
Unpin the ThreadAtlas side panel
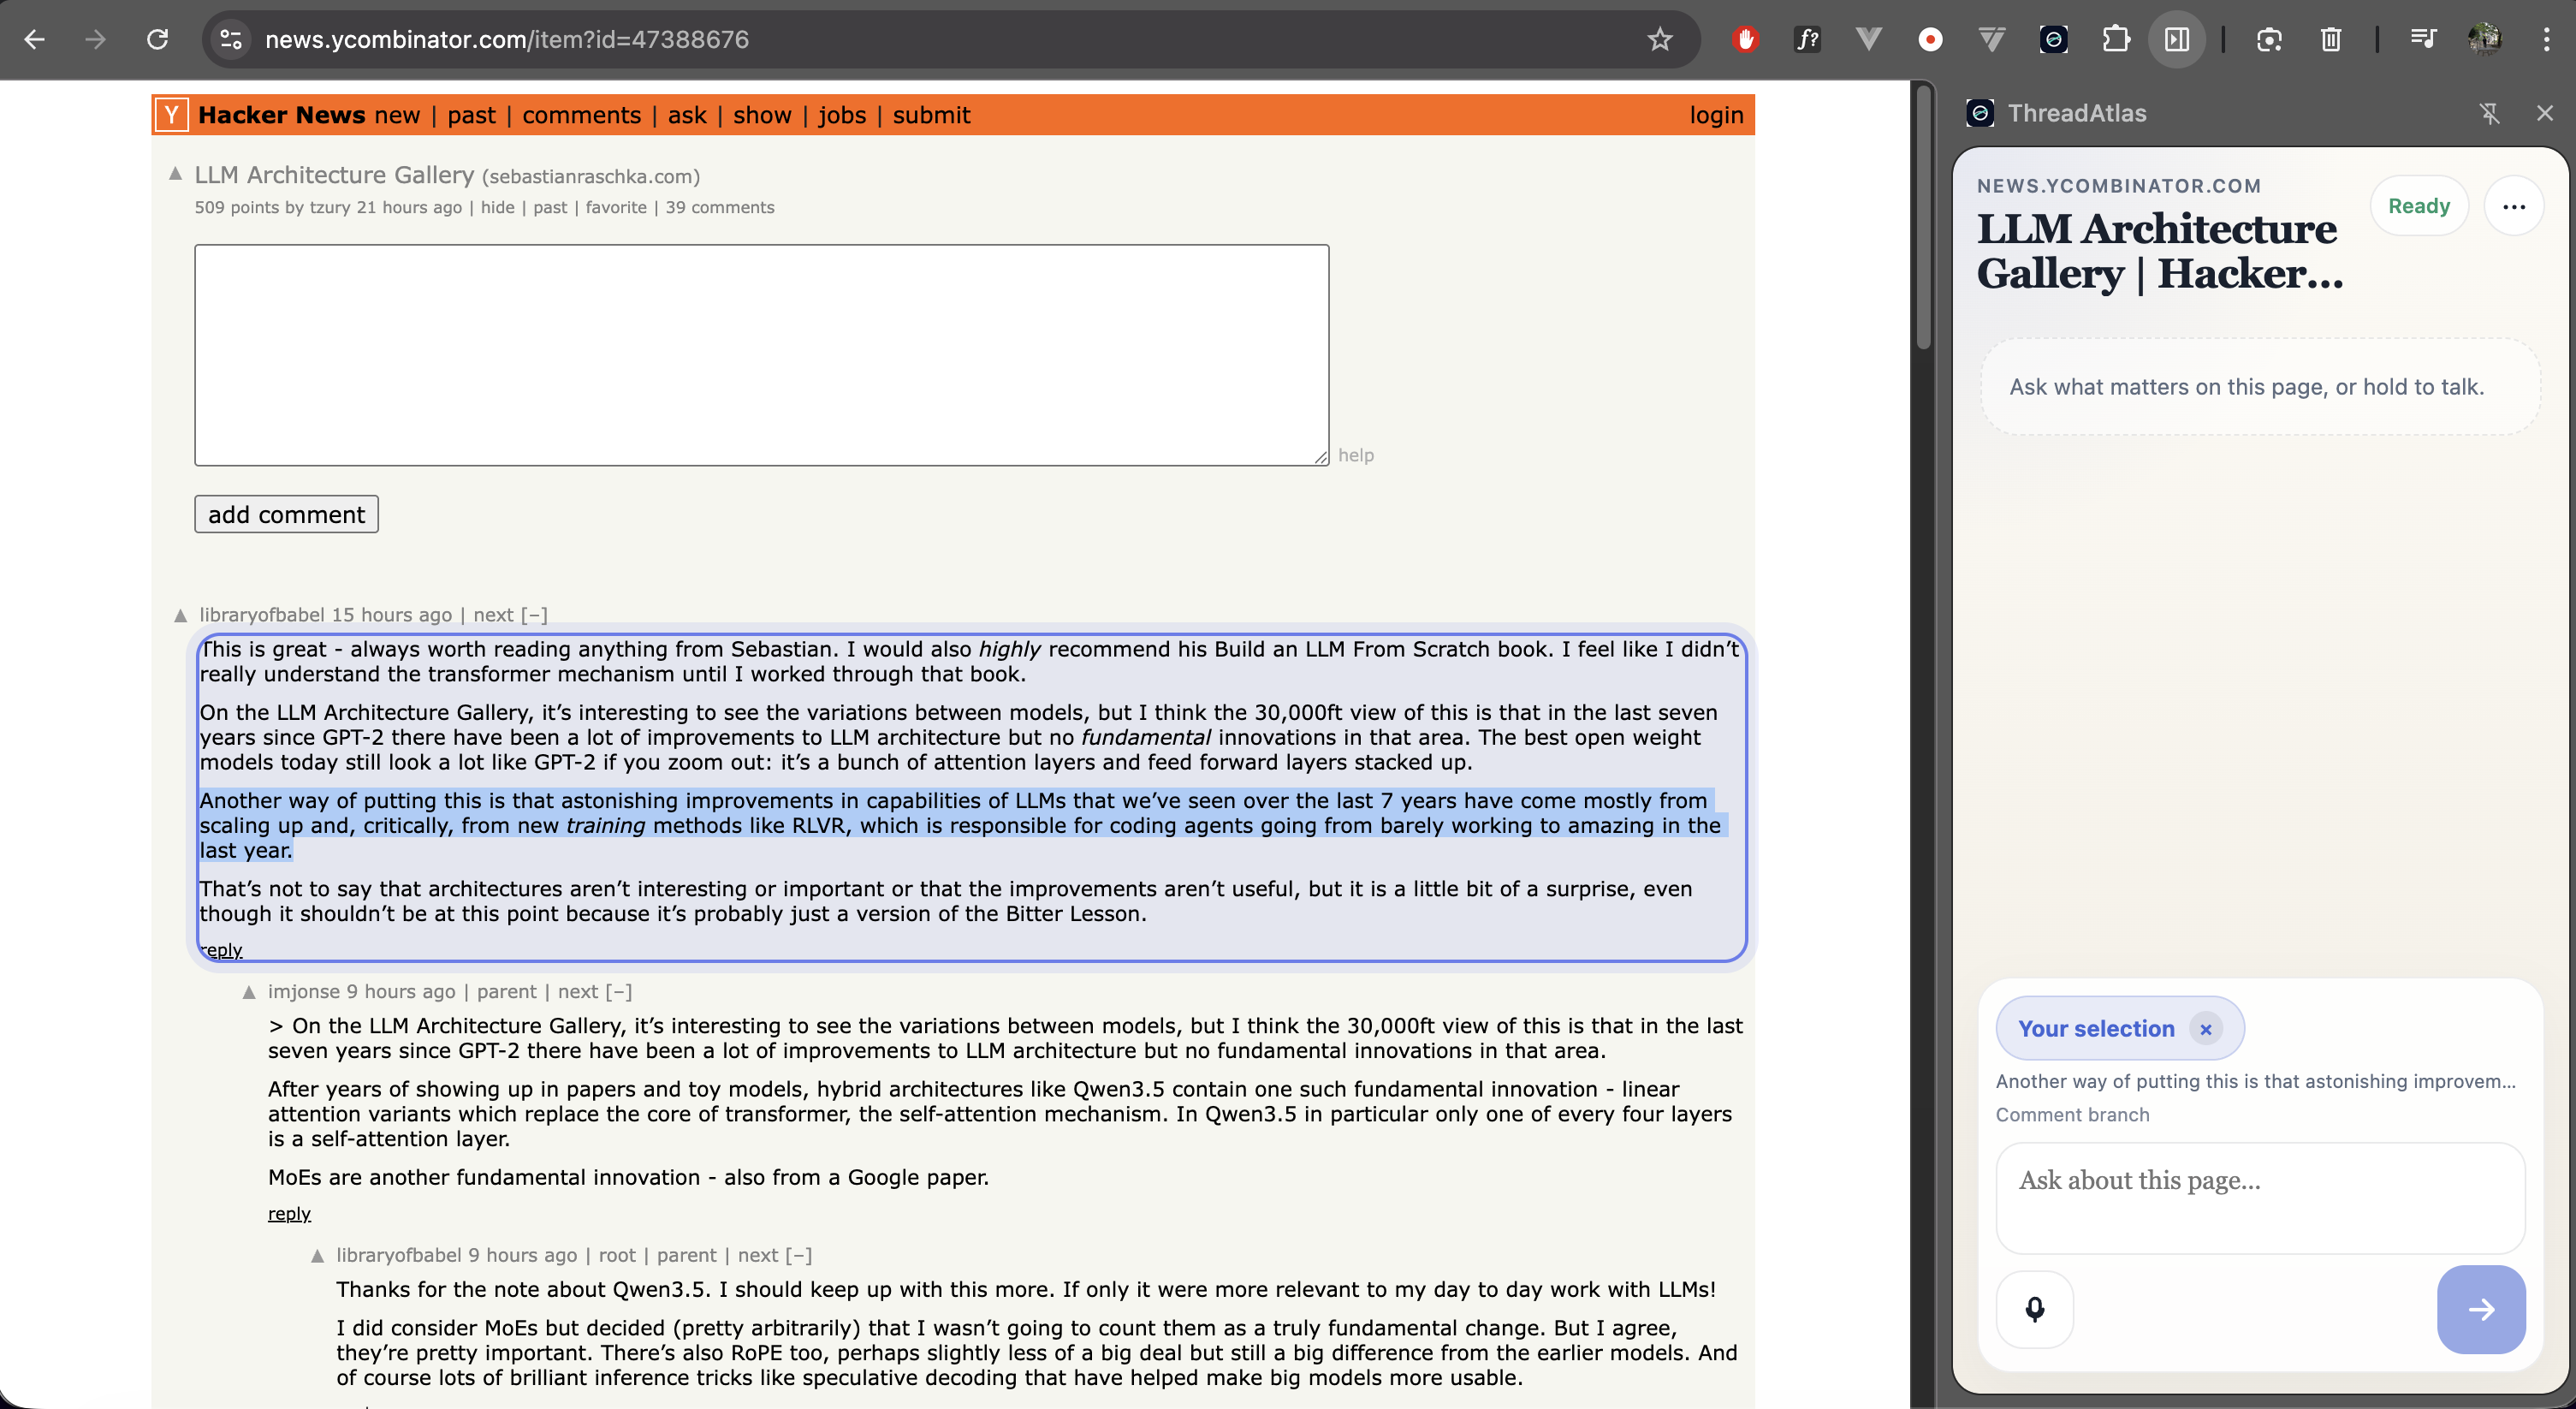click(2489, 113)
